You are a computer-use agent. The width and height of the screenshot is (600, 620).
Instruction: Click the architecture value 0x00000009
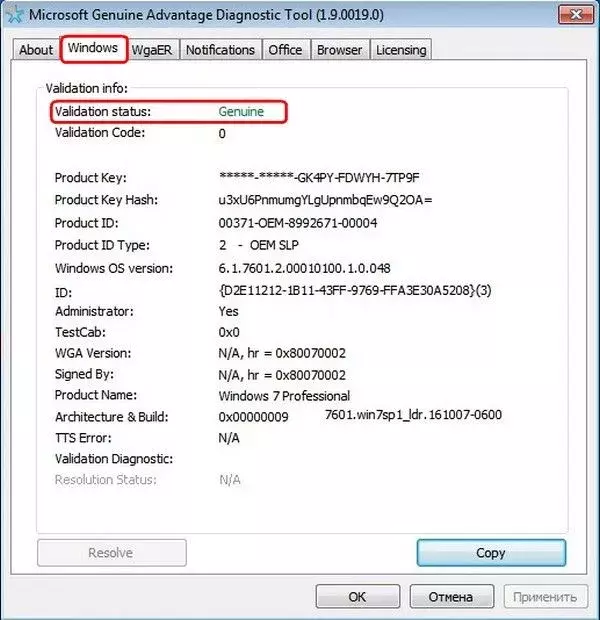[x=253, y=417]
